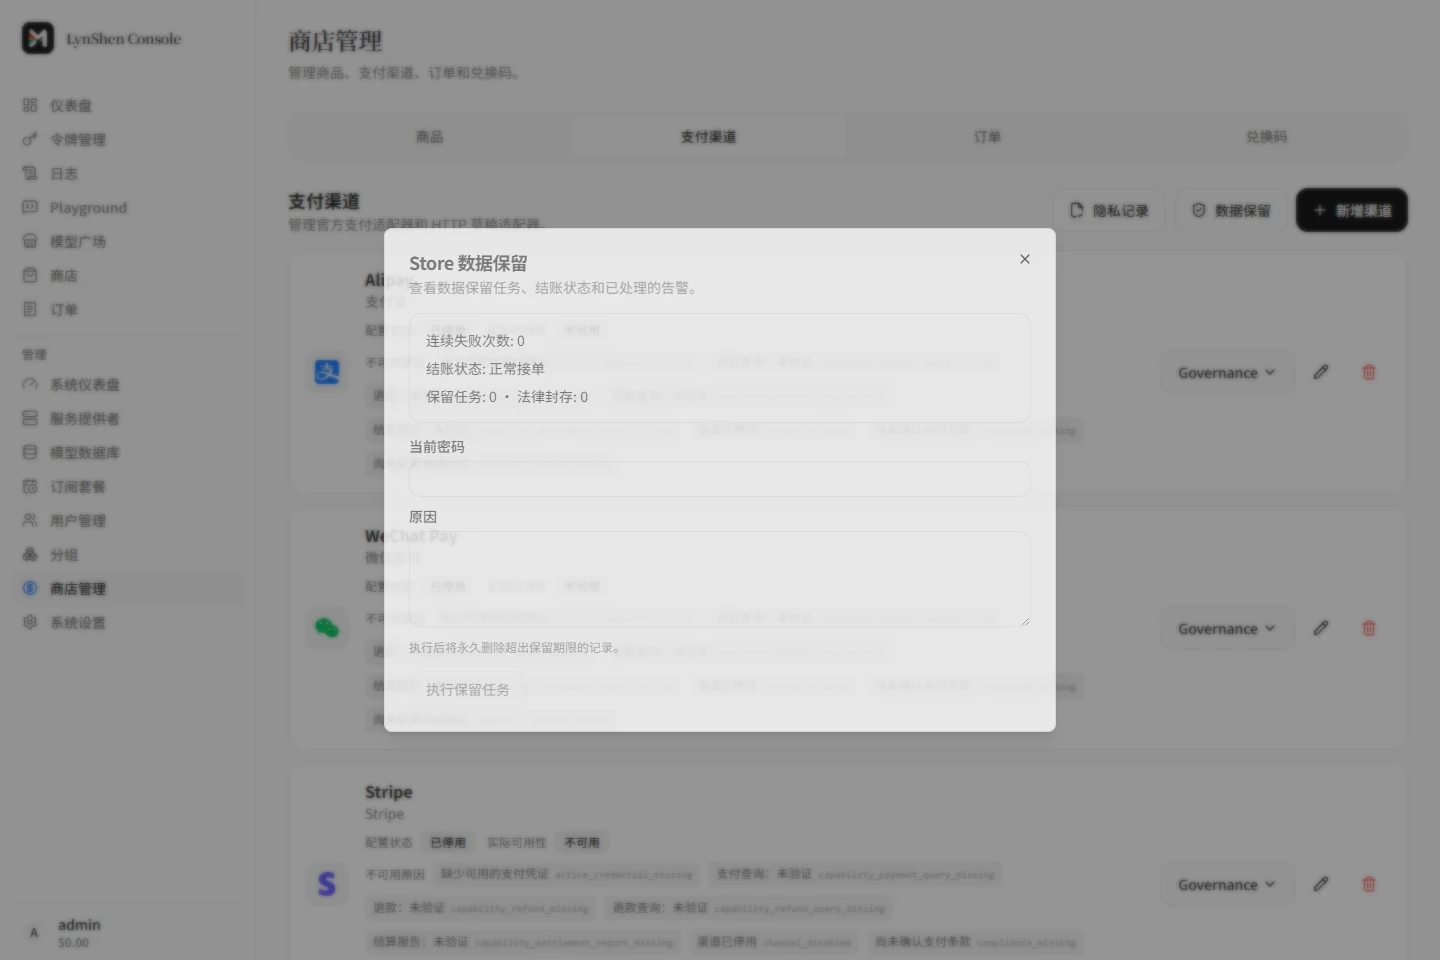
Task: Focus the 当前密码 input field
Action: click(x=719, y=479)
